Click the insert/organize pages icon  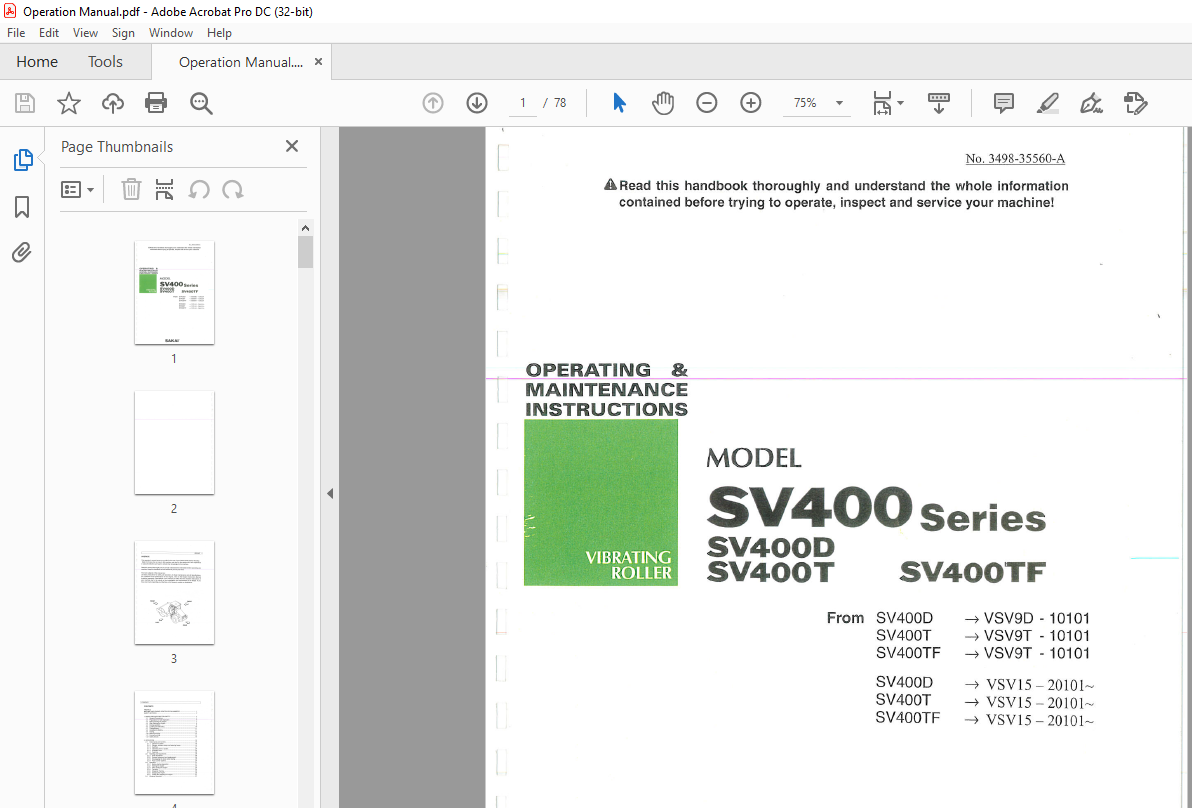tap(164, 189)
